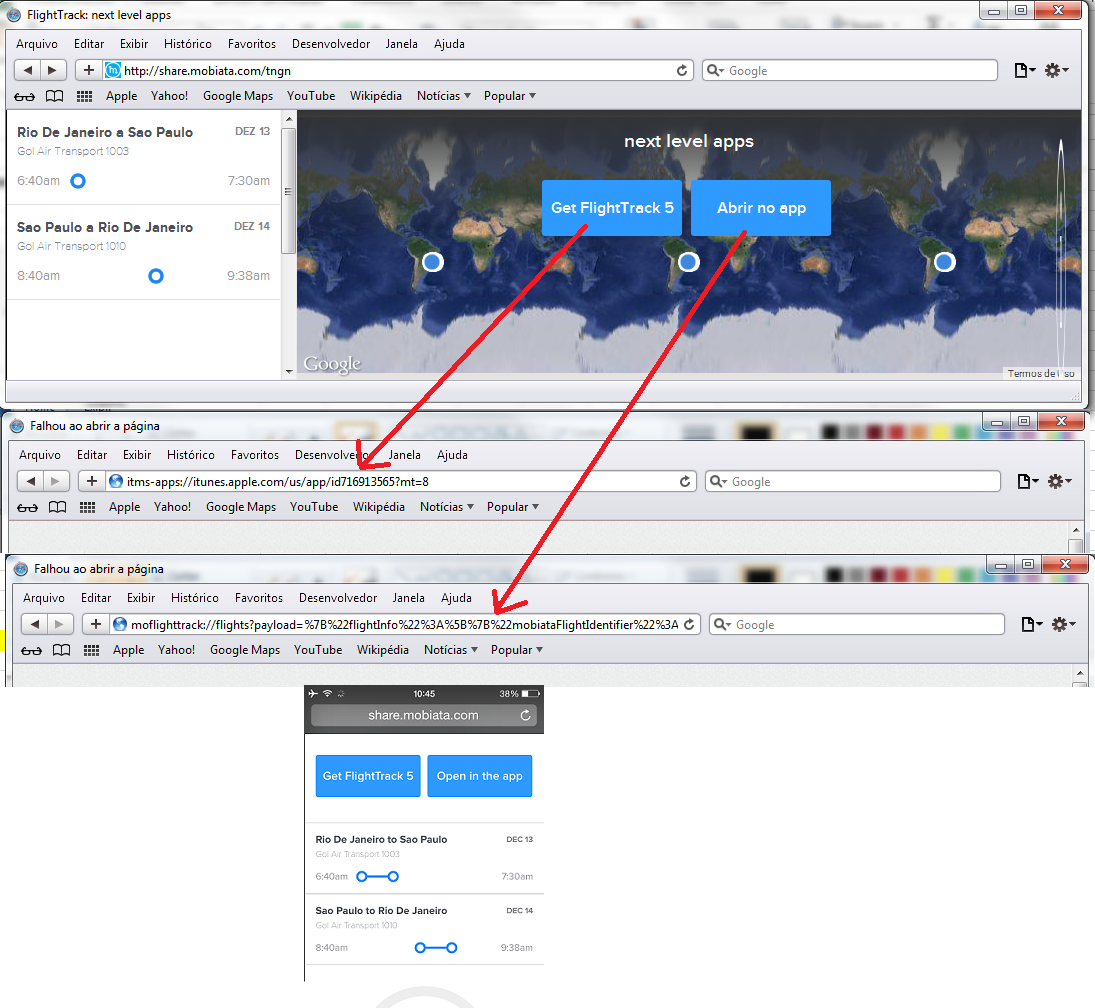Click back arrow in the moflighttrack window
Image resolution: width=1095 pixels, height=1008 pixels.
pos(35,624)
